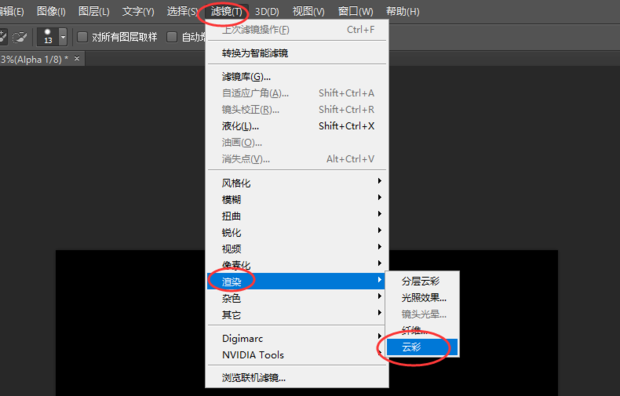The height and width of the screenshot is (396, 620).
Task: Apply the 分层云彩 render filter
Action: 422,281
